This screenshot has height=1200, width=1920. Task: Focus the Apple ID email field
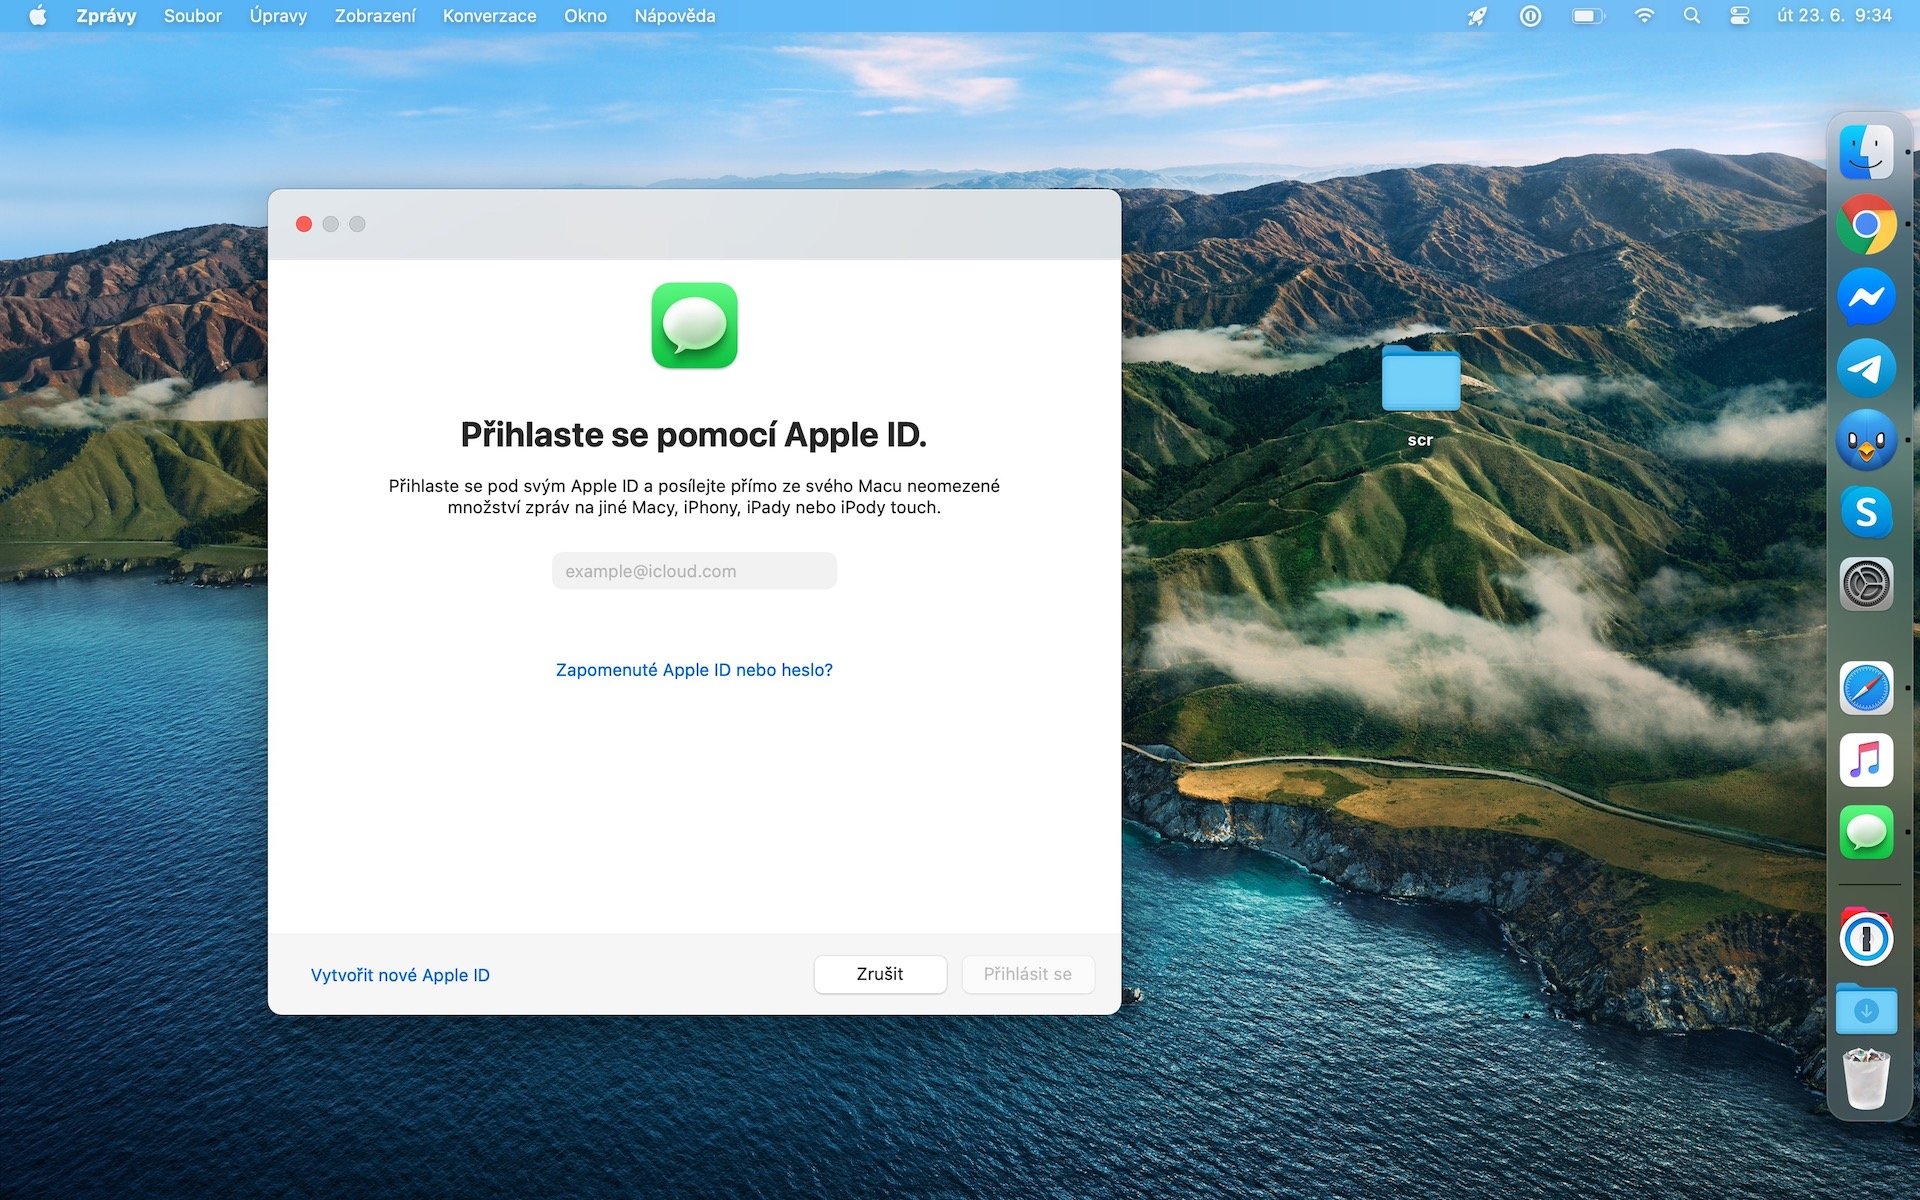tap(694, 571)
